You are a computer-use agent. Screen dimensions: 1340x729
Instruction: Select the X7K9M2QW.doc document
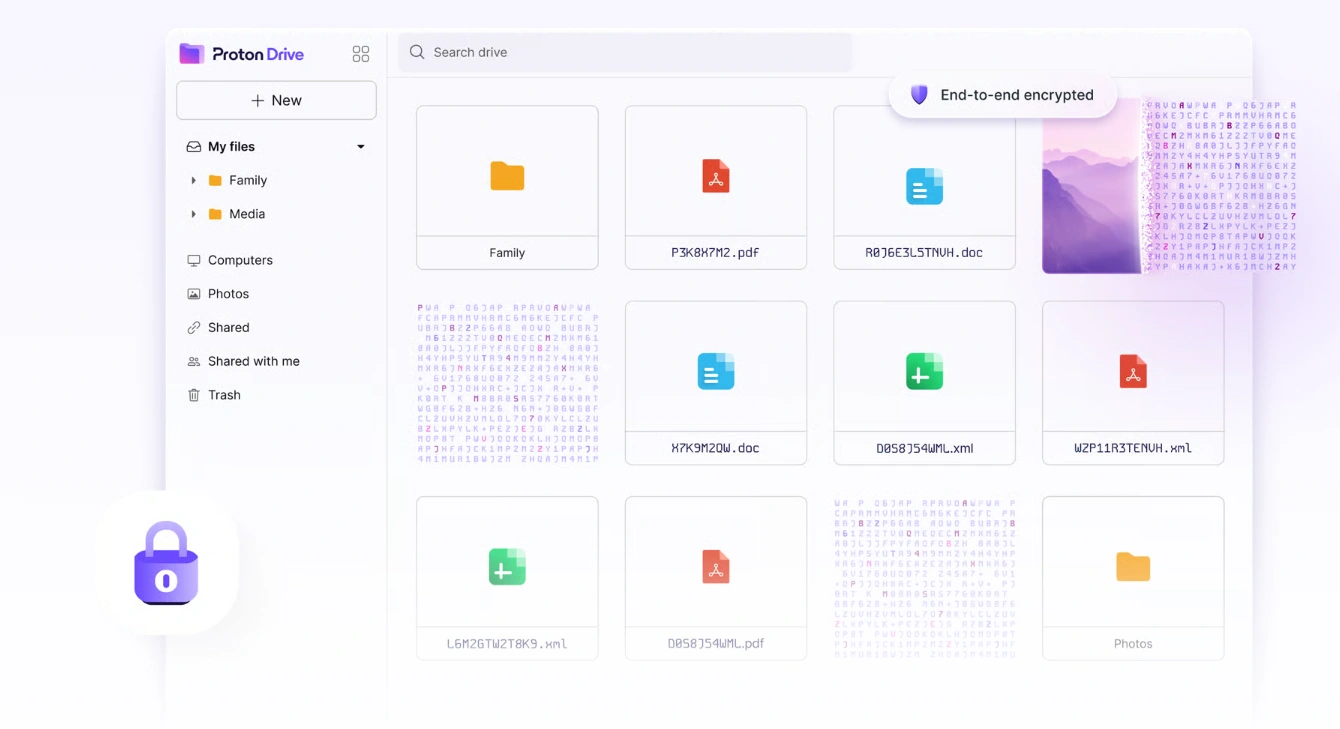click(x=715, y=383)
